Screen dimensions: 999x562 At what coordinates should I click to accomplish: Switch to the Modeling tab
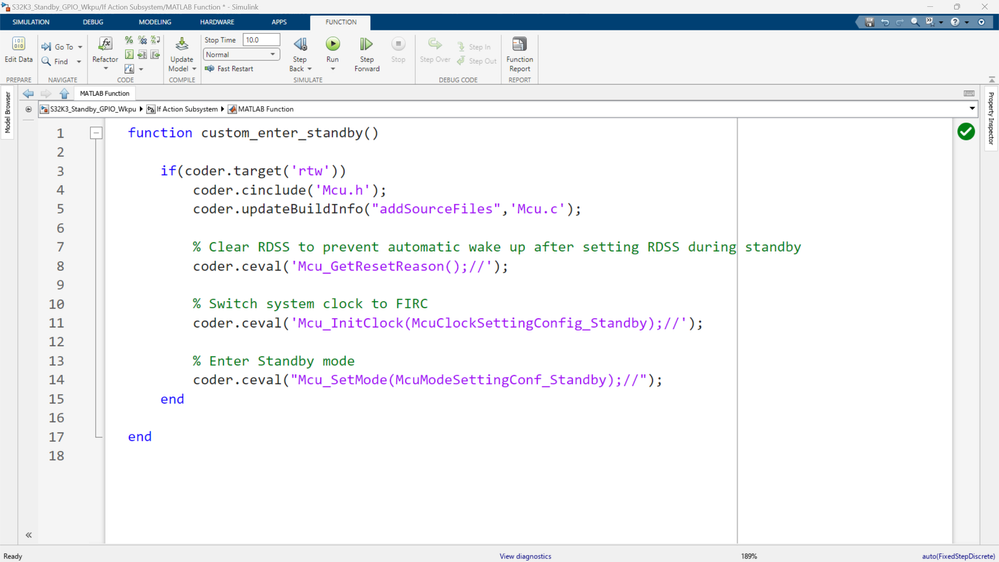[155, 22]
